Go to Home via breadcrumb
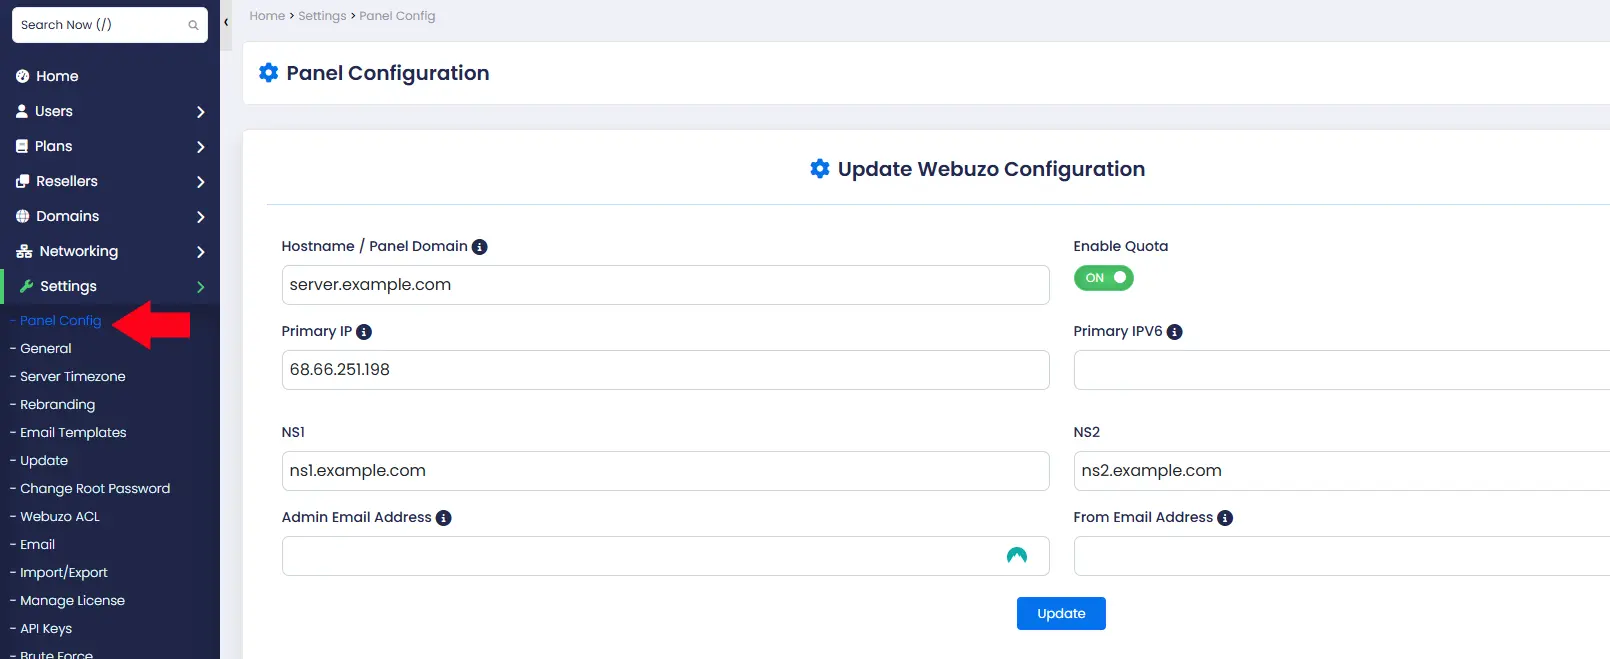Viewport: 1610px width, 659px height. tap(267, 16)
